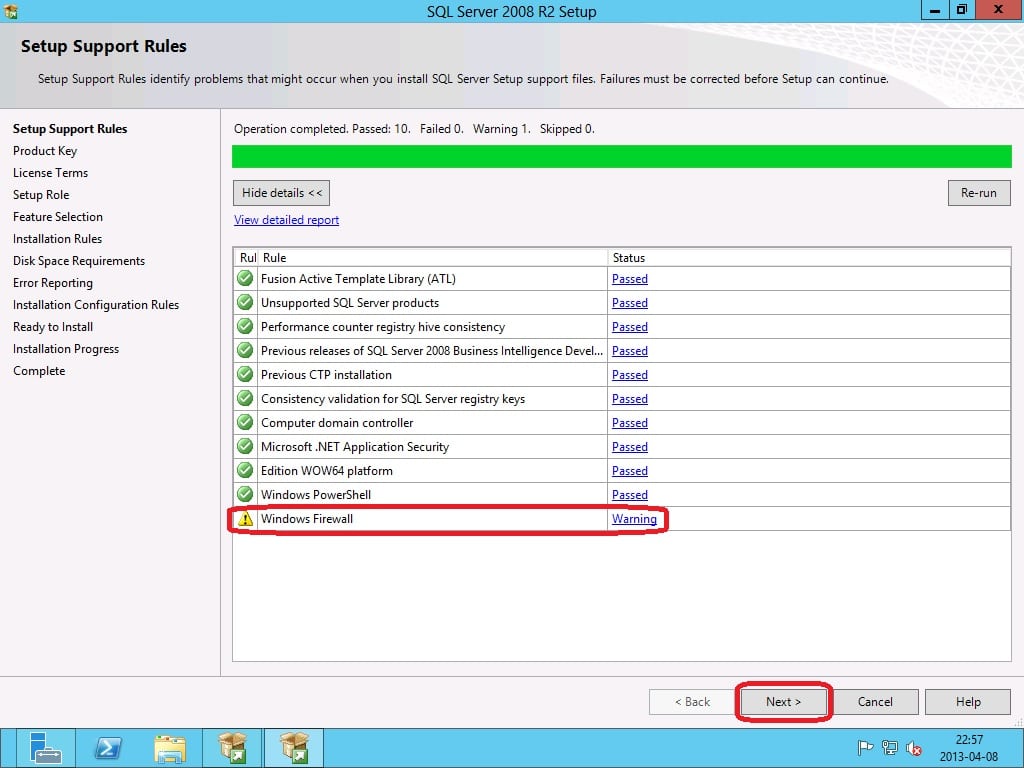This screenshot has width=1024, height=768.
Task: Select Product Key step in sidebar
Action: pos(45,151)
